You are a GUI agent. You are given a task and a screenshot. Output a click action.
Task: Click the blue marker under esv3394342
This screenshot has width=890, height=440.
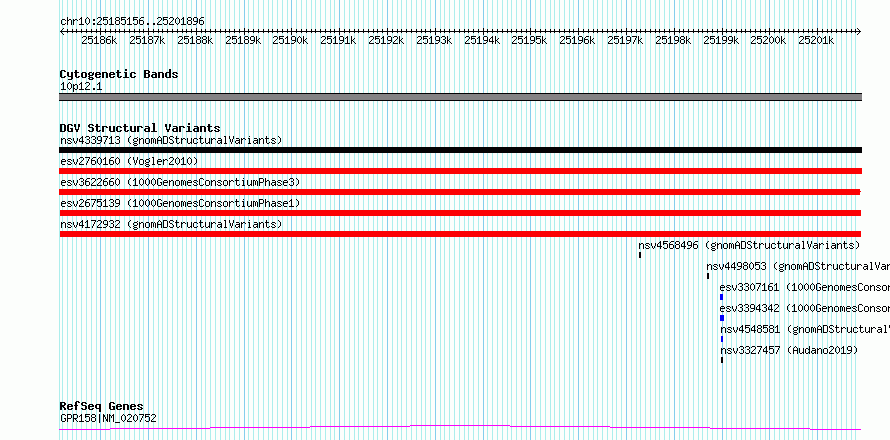722,318
